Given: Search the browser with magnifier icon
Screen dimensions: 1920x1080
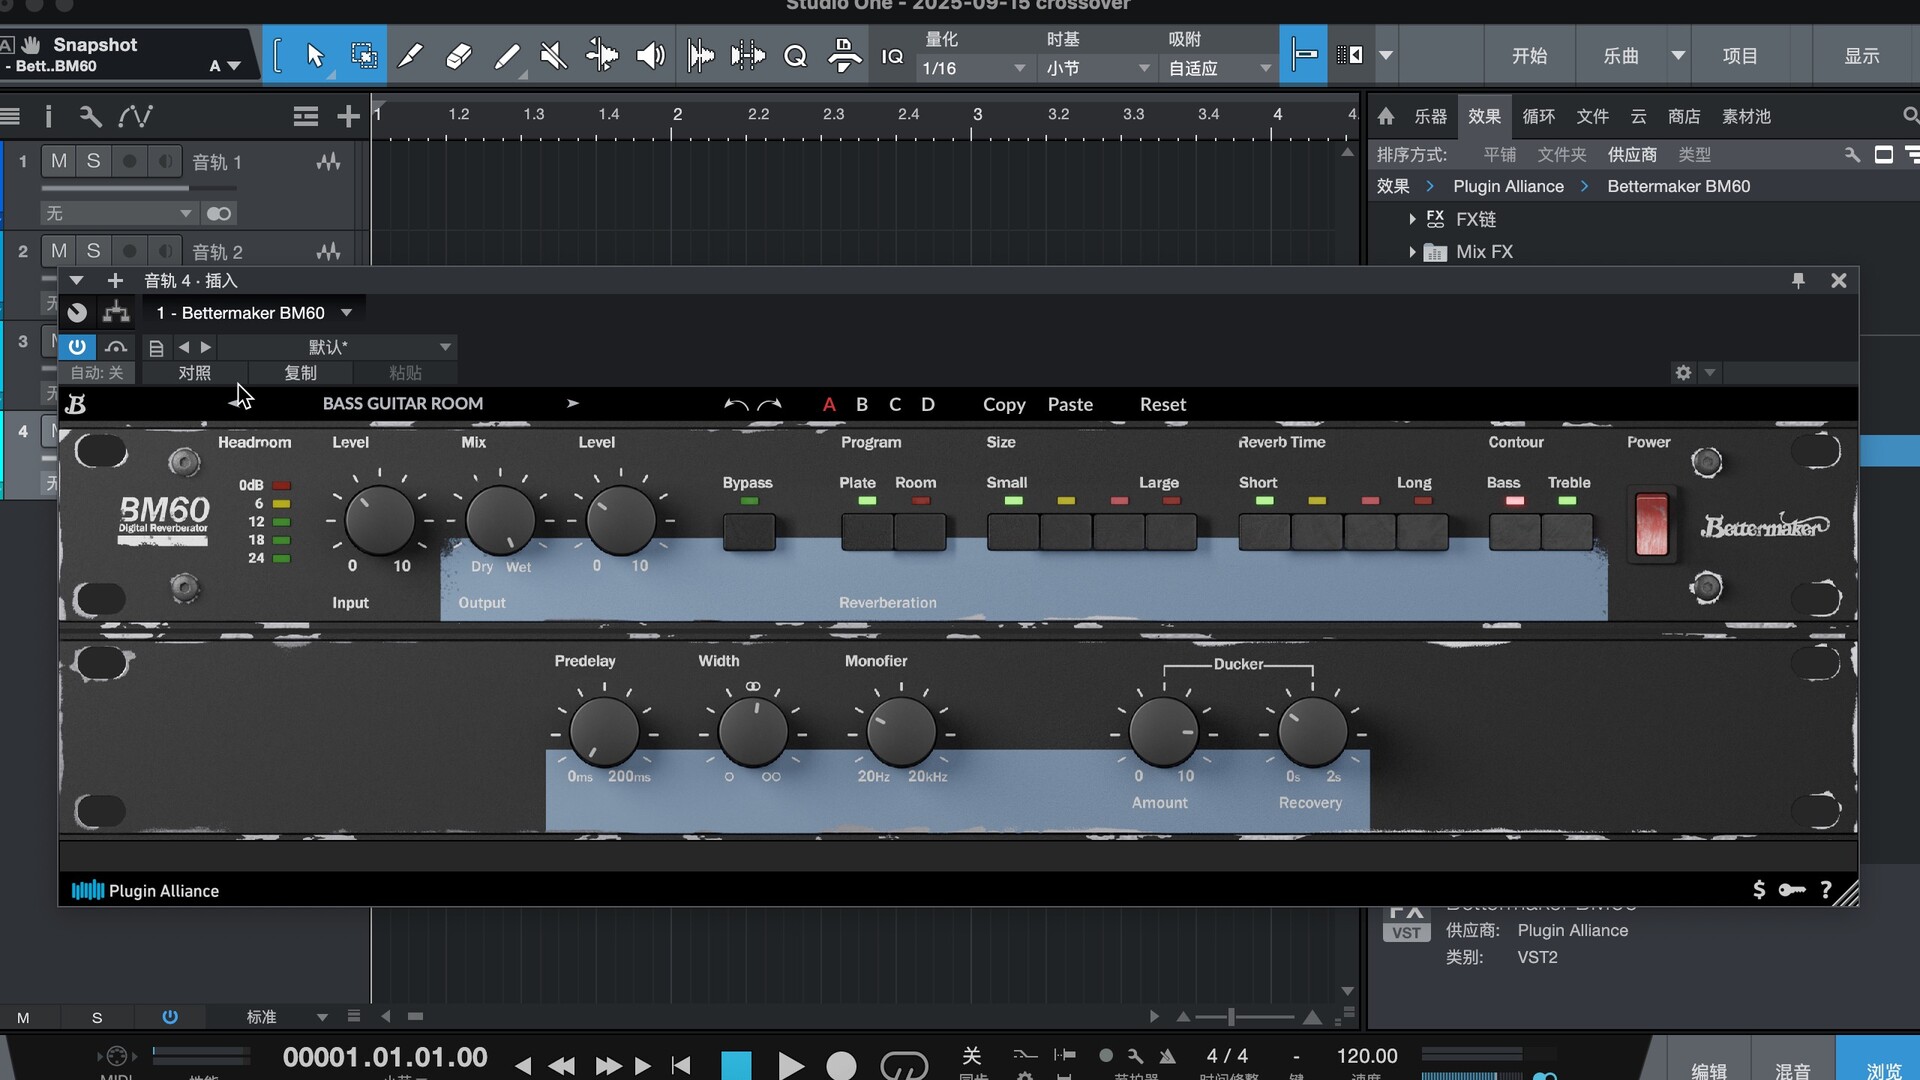Looking at the screenshot, I should pyautogui.click(x=1910, y=116).
